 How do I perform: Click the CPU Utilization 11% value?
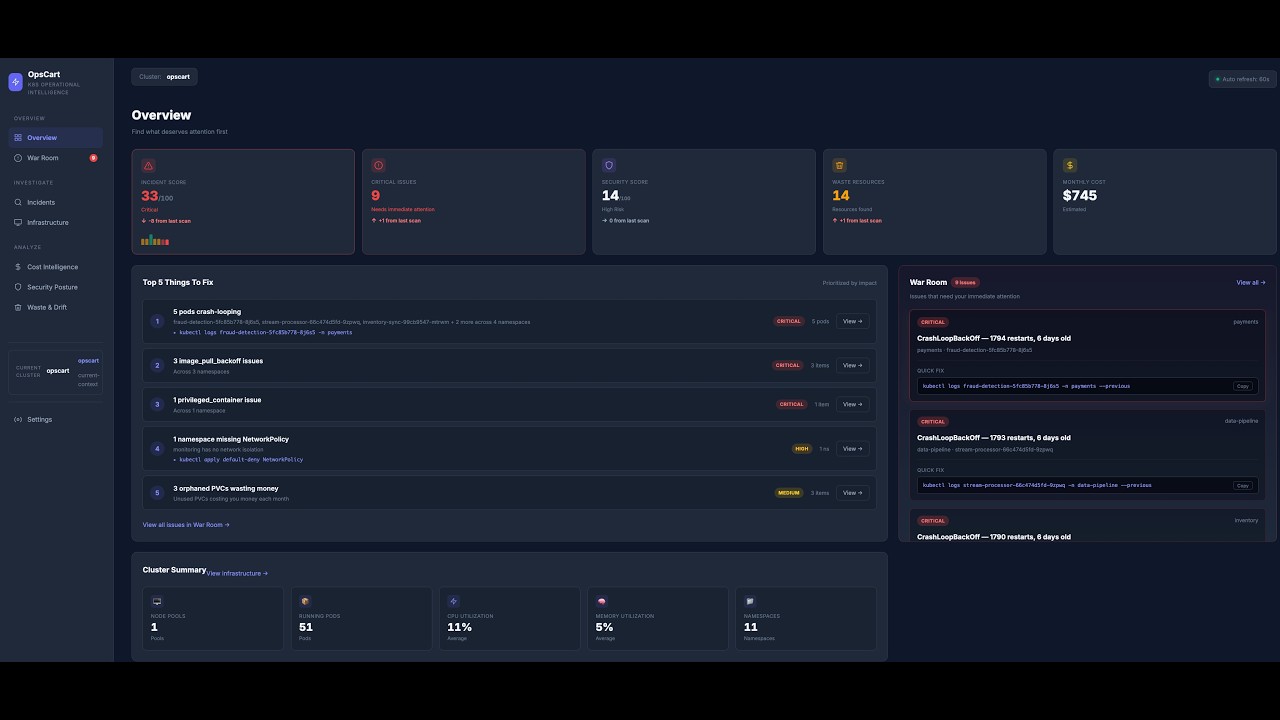[459, 627]
